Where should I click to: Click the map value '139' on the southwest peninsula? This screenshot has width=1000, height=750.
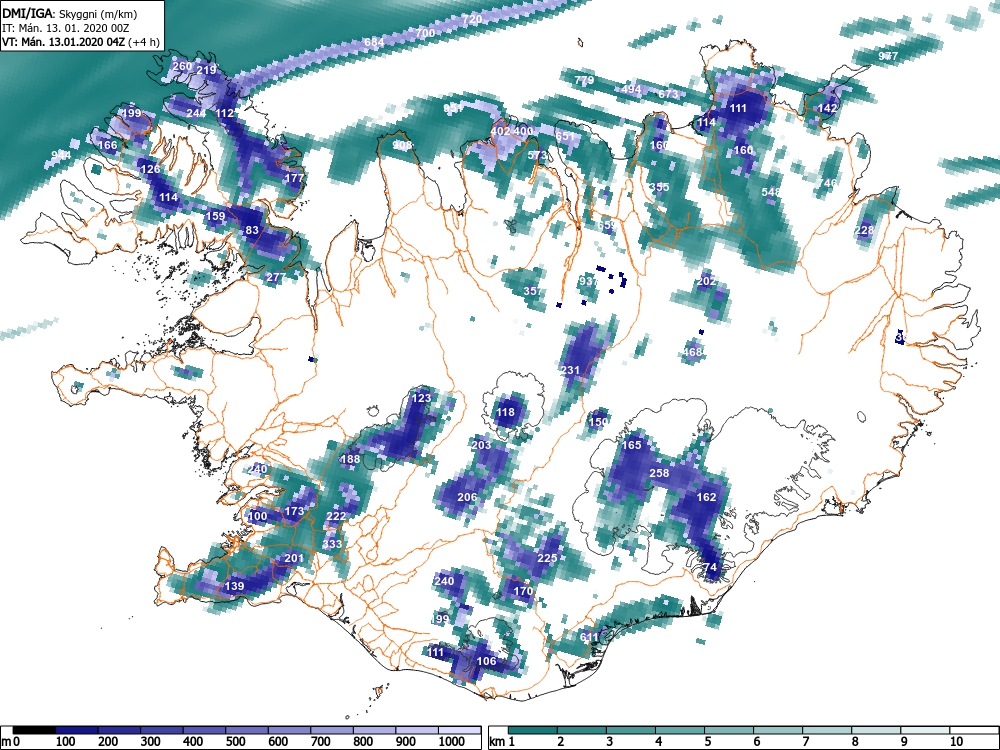235,586
